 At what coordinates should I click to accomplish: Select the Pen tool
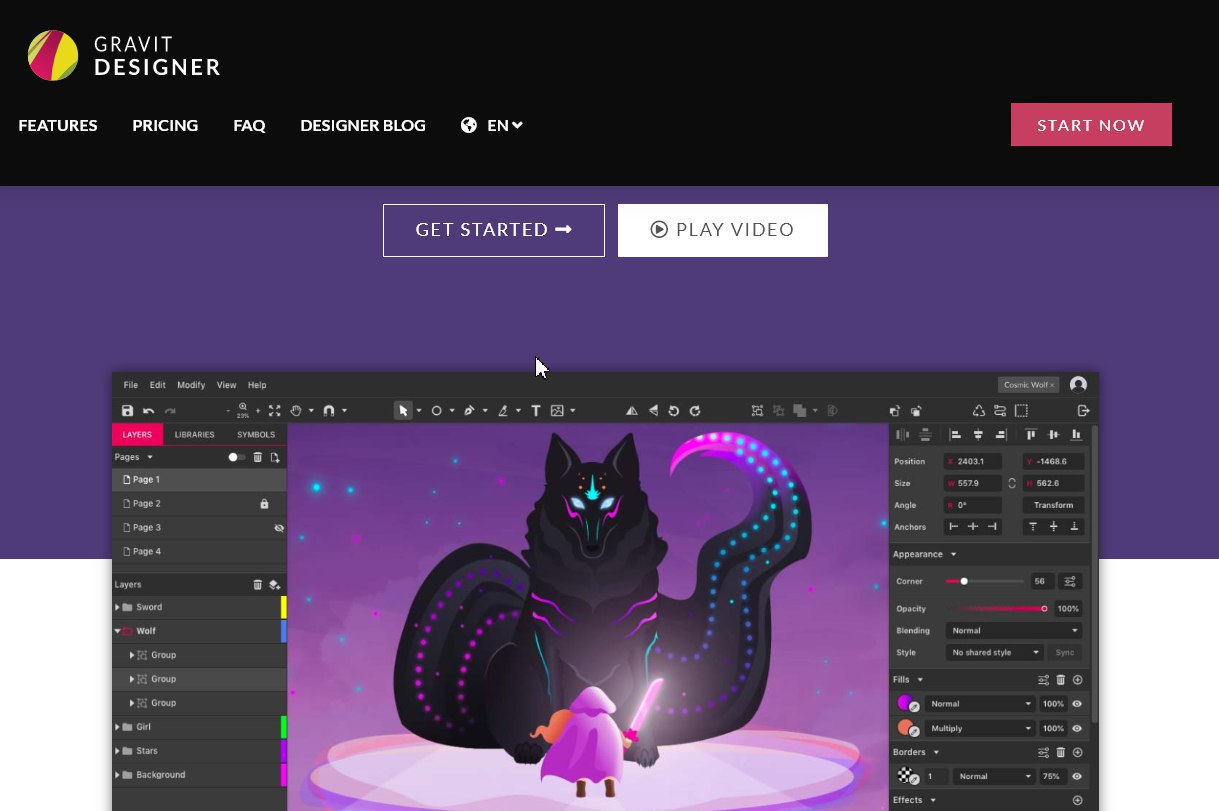click(x=469, y=411)
